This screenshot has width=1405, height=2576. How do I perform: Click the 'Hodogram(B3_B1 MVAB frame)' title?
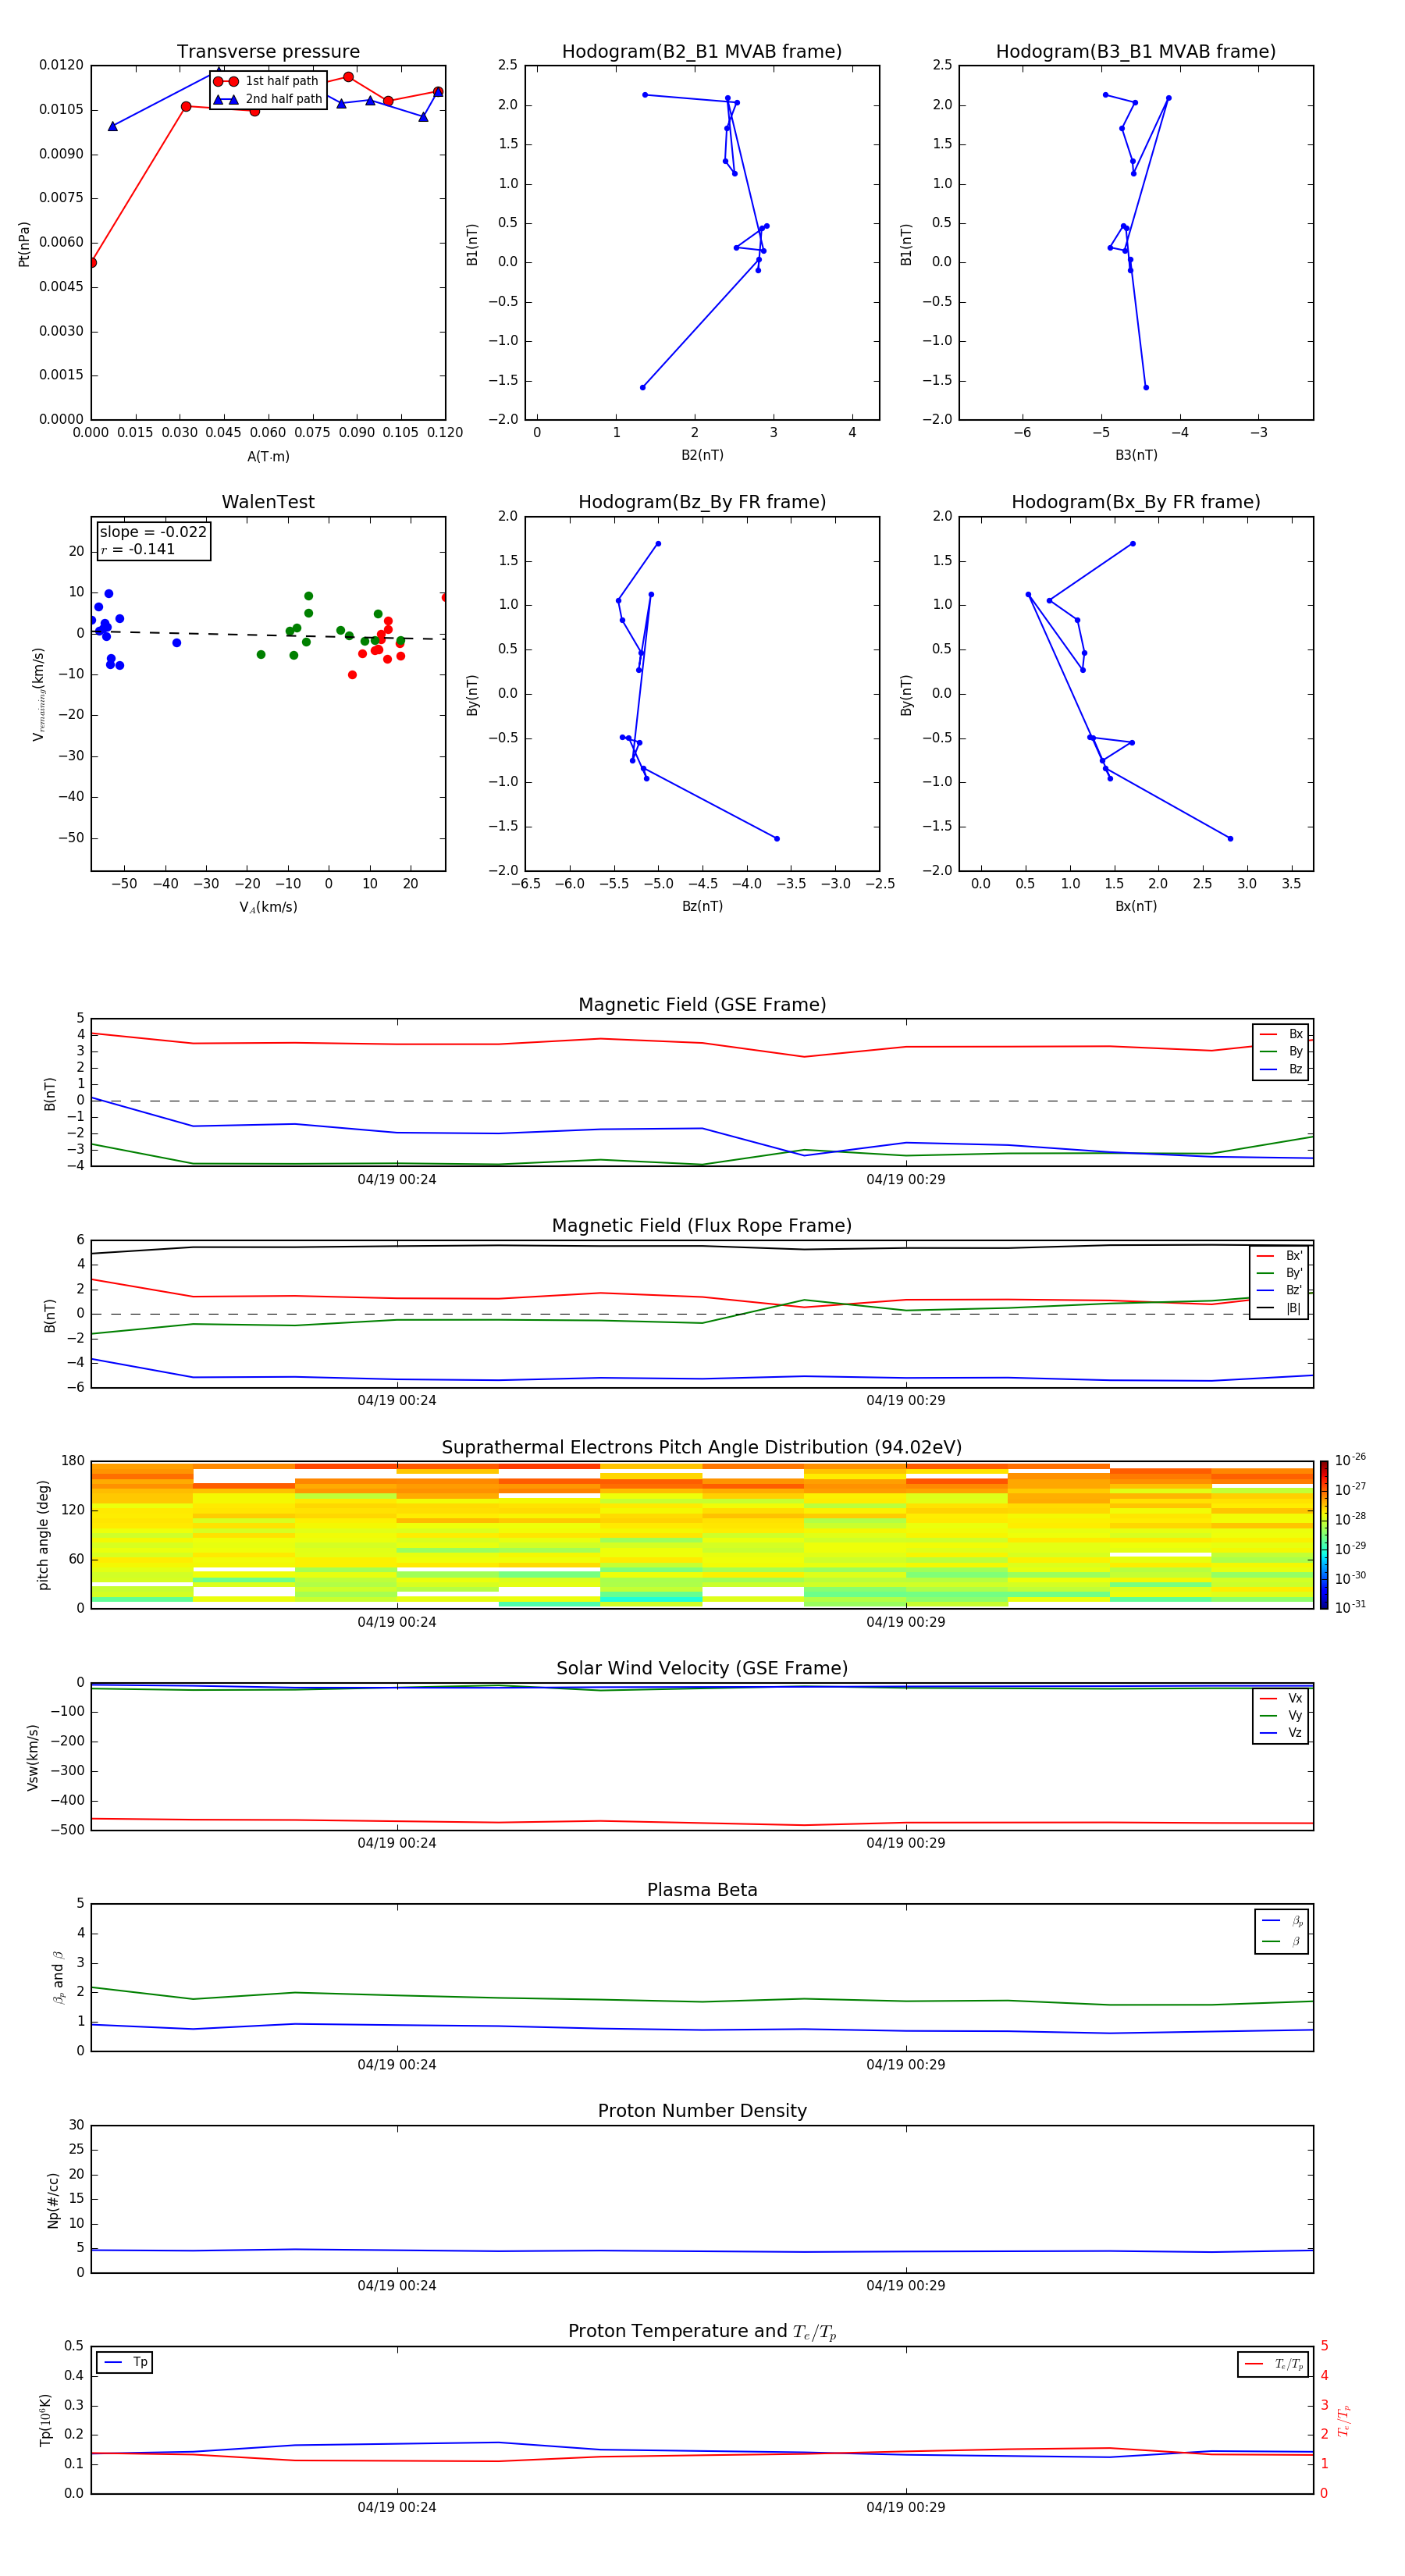coord(1136,52)
